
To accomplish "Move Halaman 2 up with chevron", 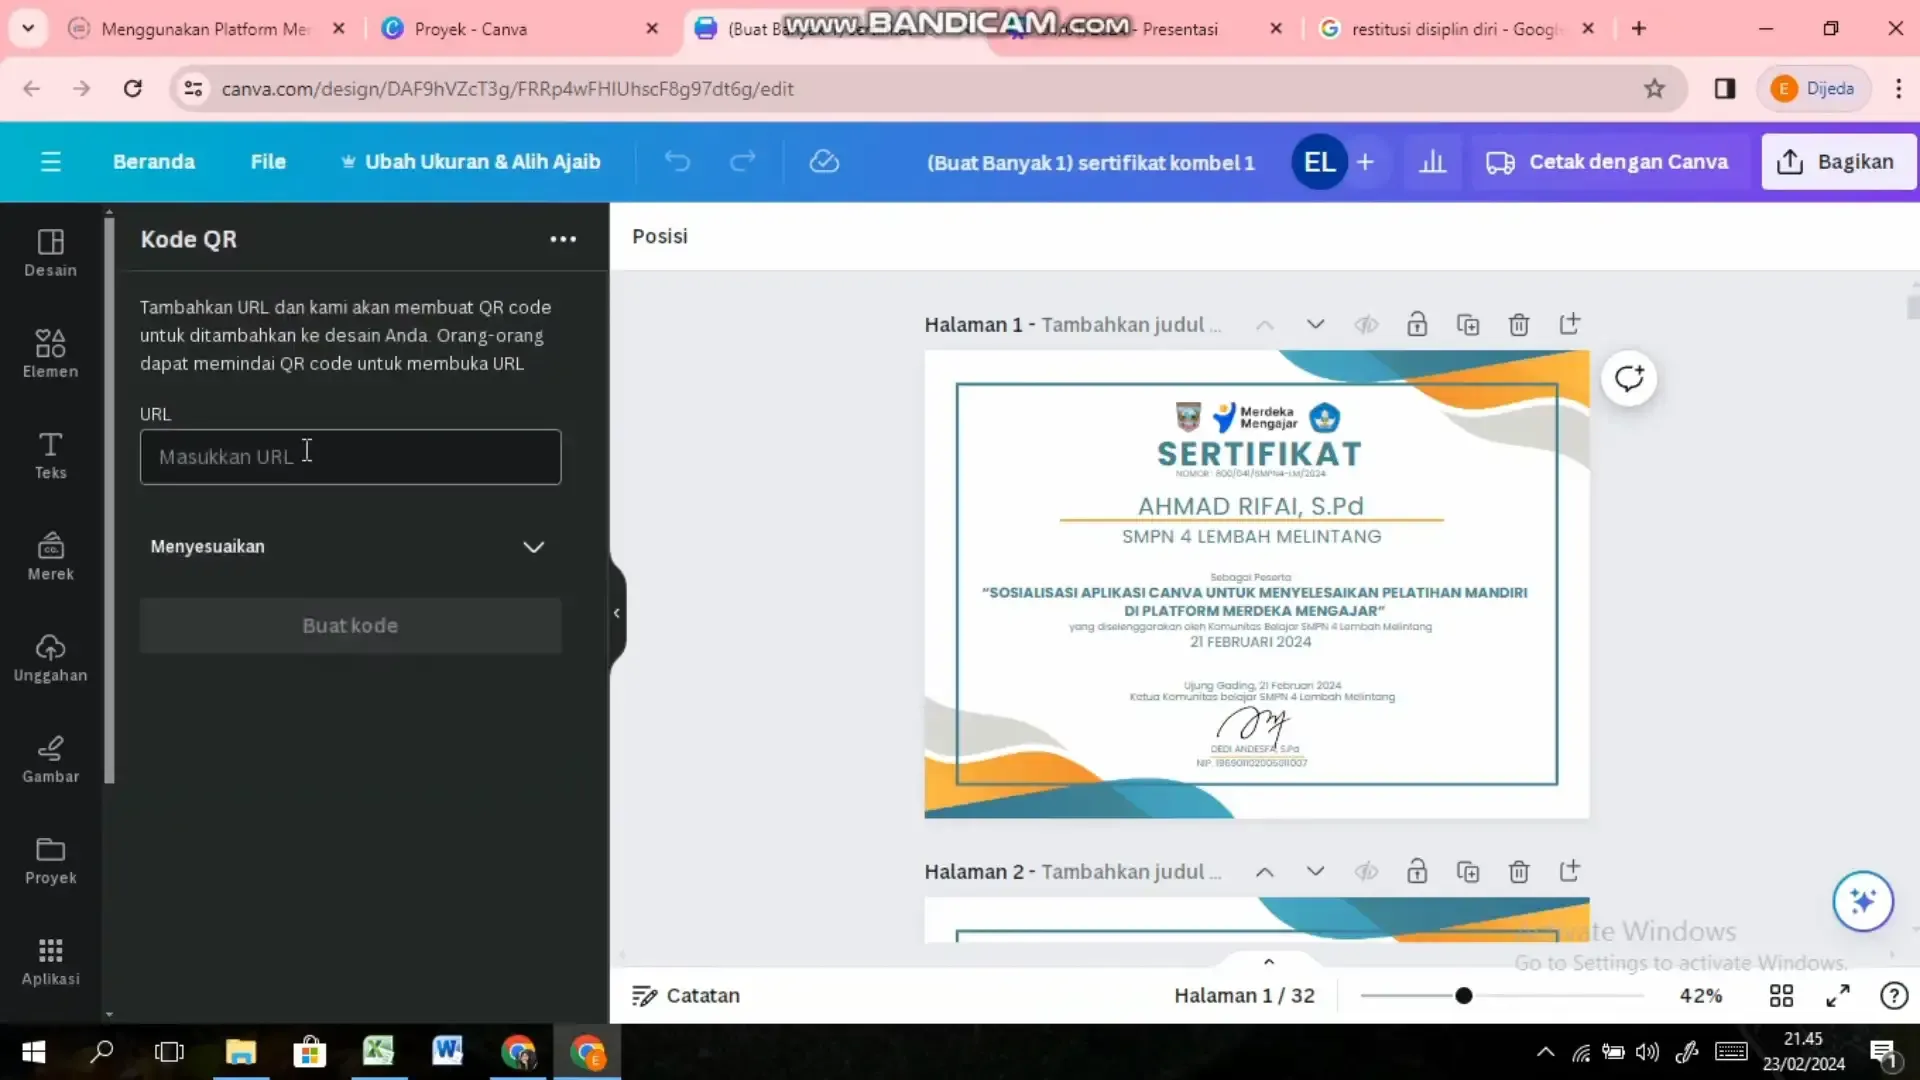I will [1264, 871].
